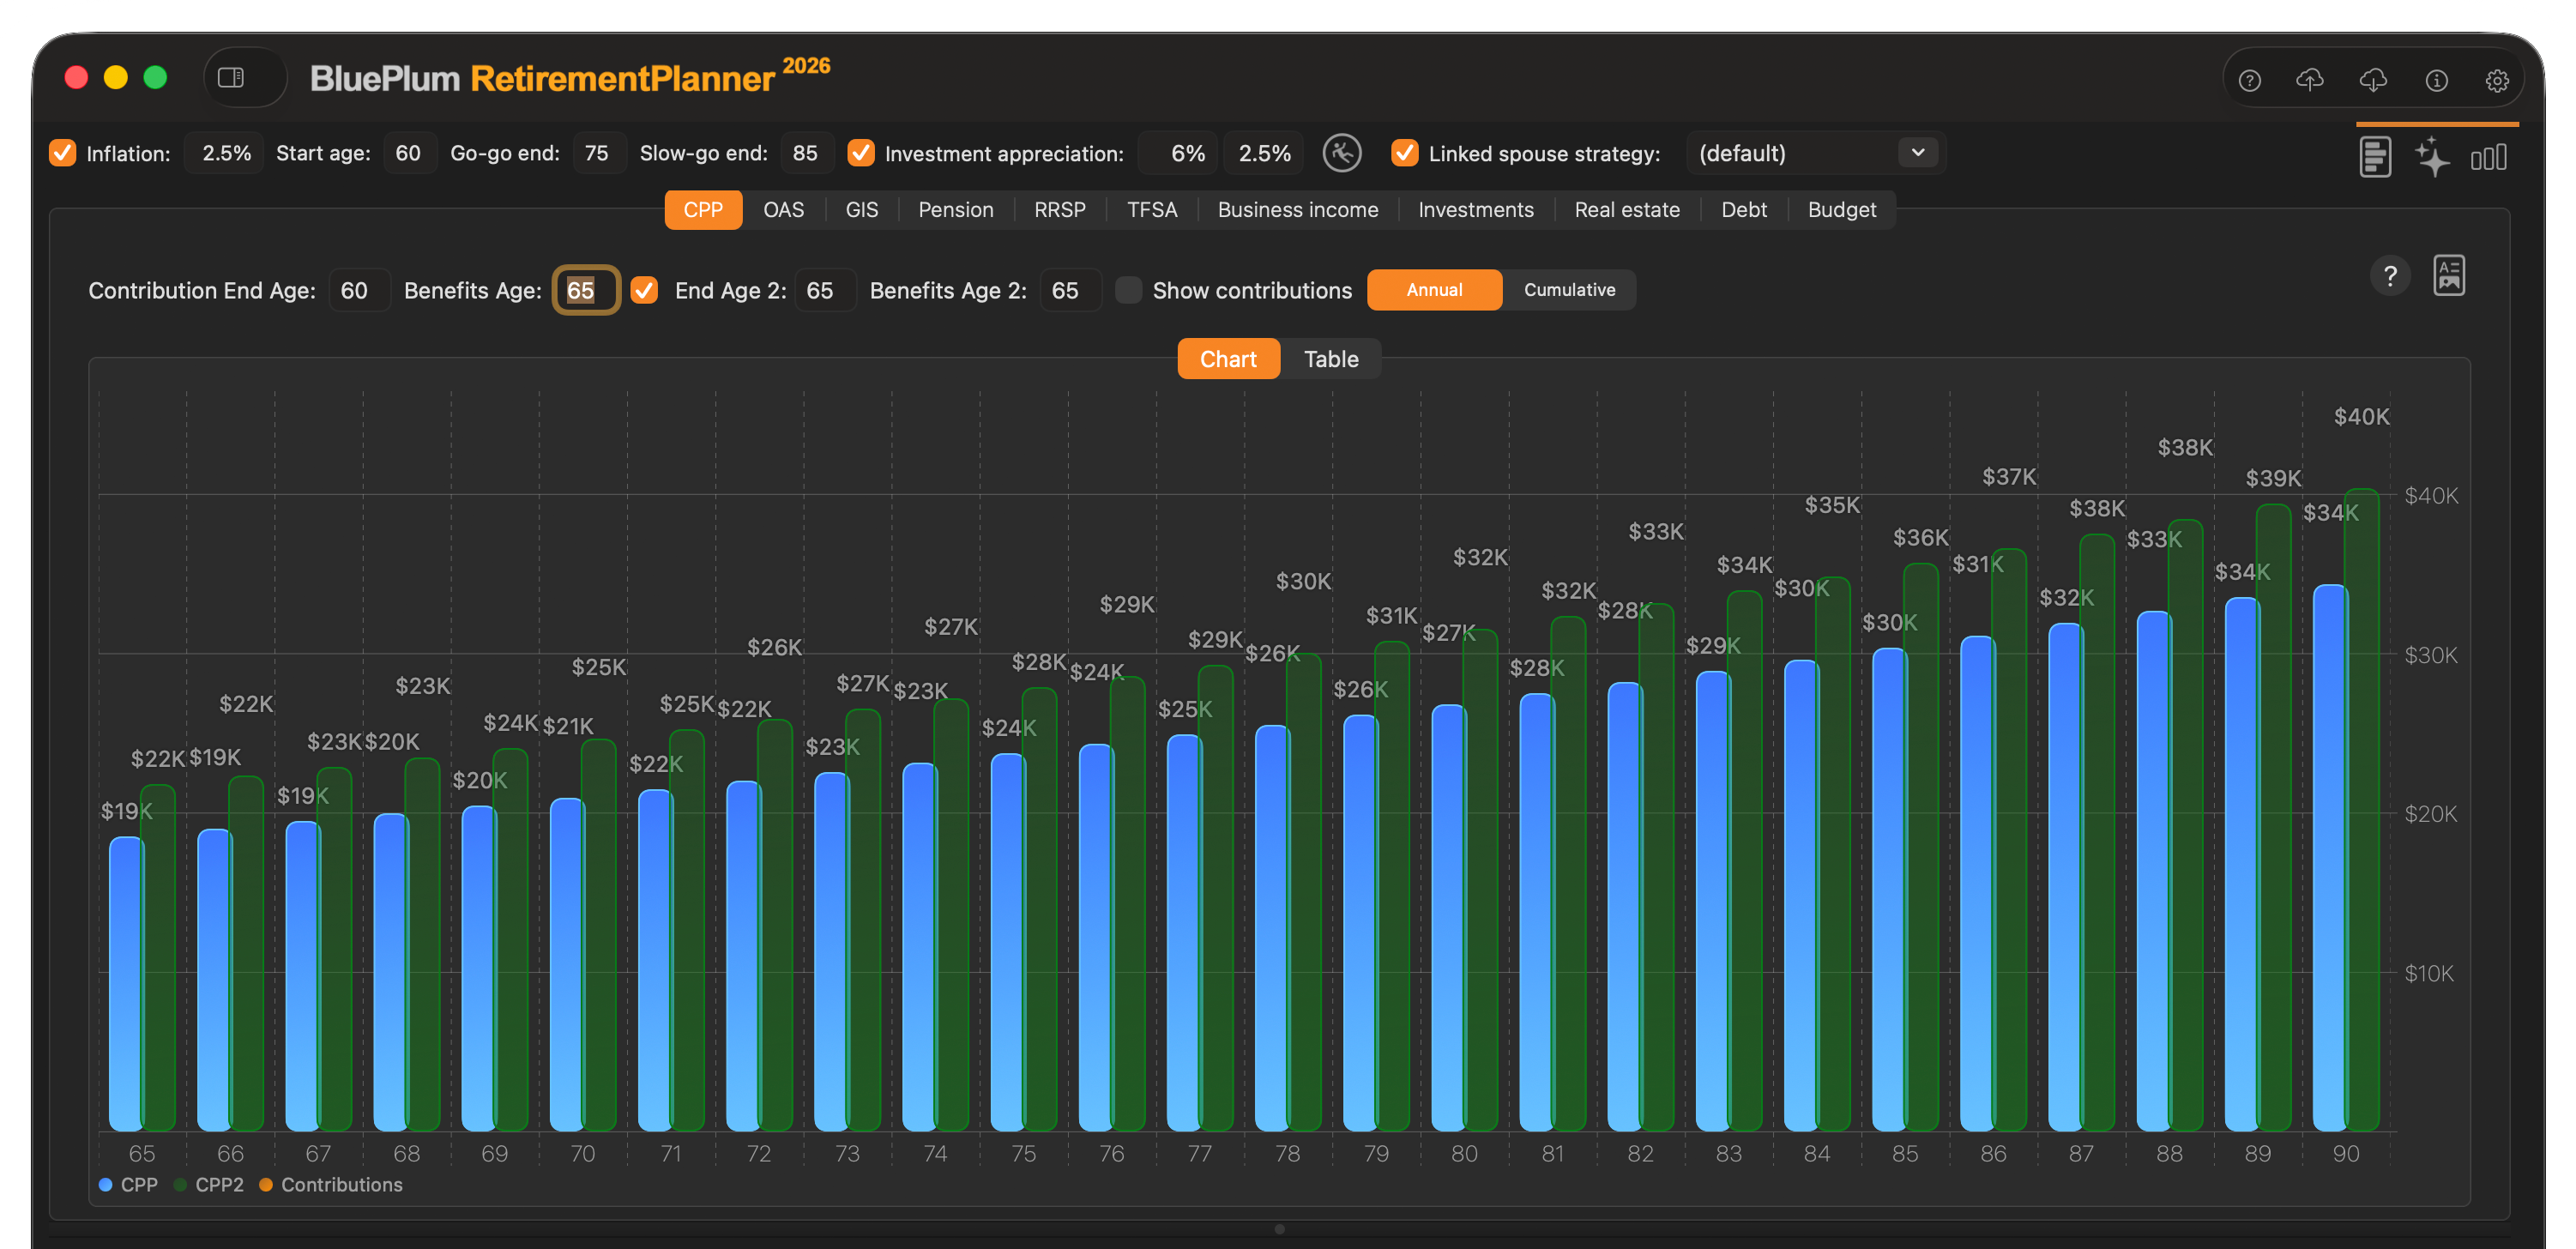Click the blue CPP bar for age 80

tap(1448, 918)
